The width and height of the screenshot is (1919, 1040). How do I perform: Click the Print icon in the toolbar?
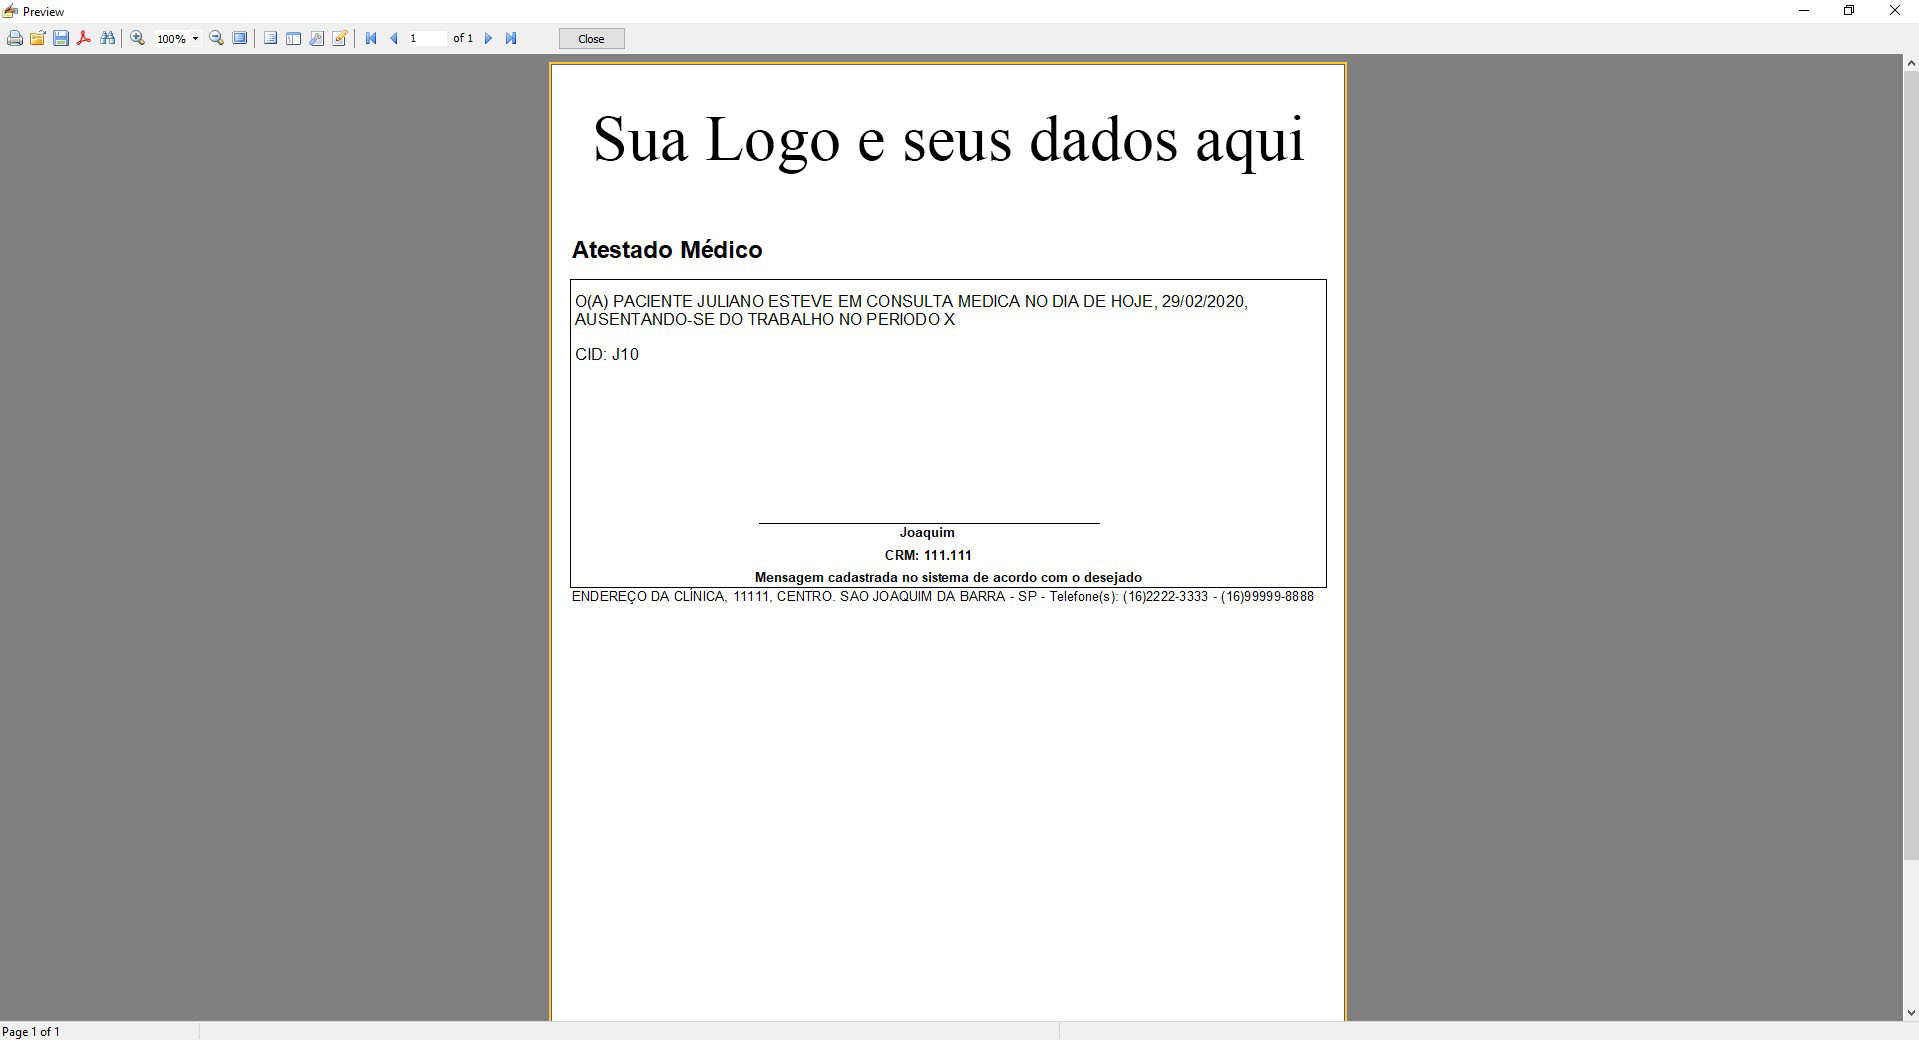(15, 39)
